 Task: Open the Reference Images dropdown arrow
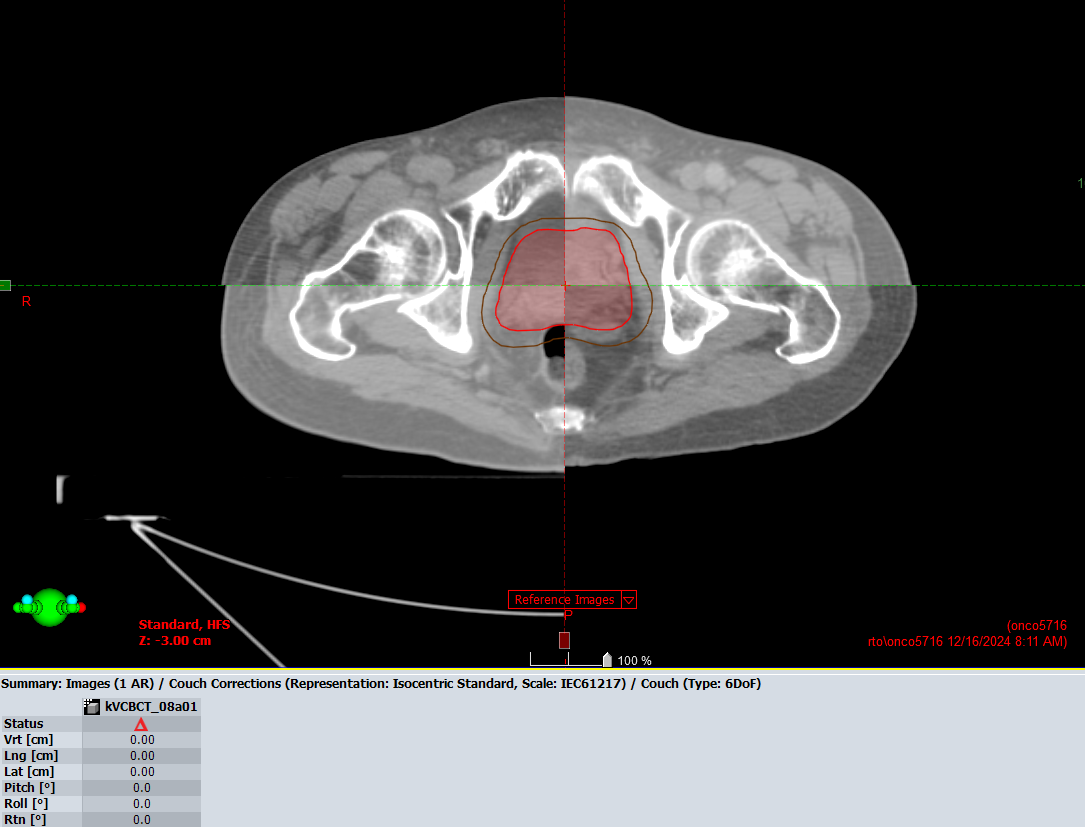[629, 600]
